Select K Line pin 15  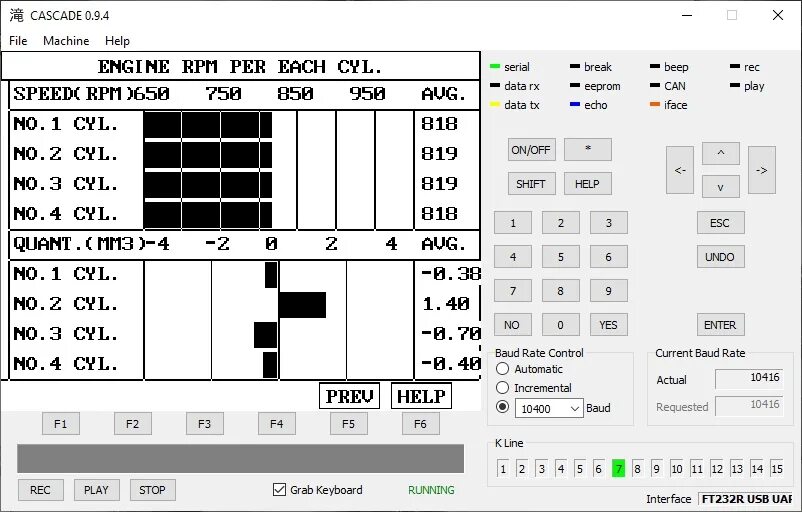[x=776, y=469]
